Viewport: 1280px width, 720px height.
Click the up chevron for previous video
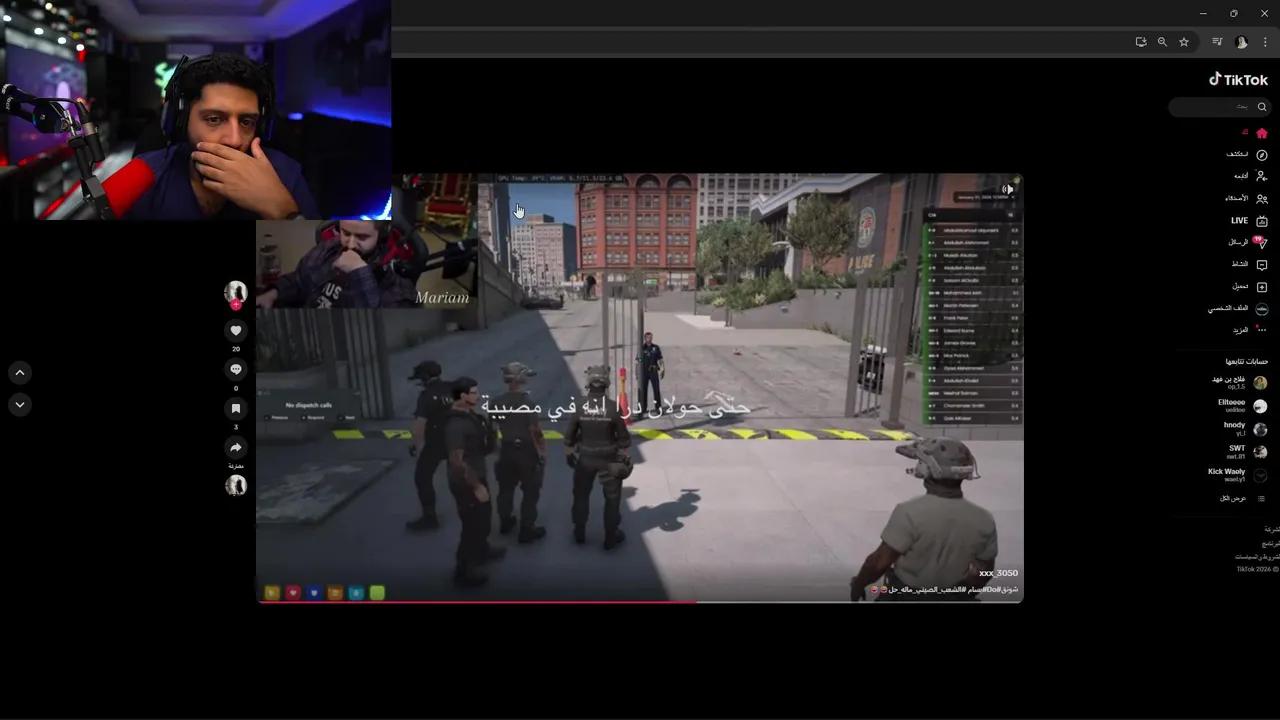[20, 372]
